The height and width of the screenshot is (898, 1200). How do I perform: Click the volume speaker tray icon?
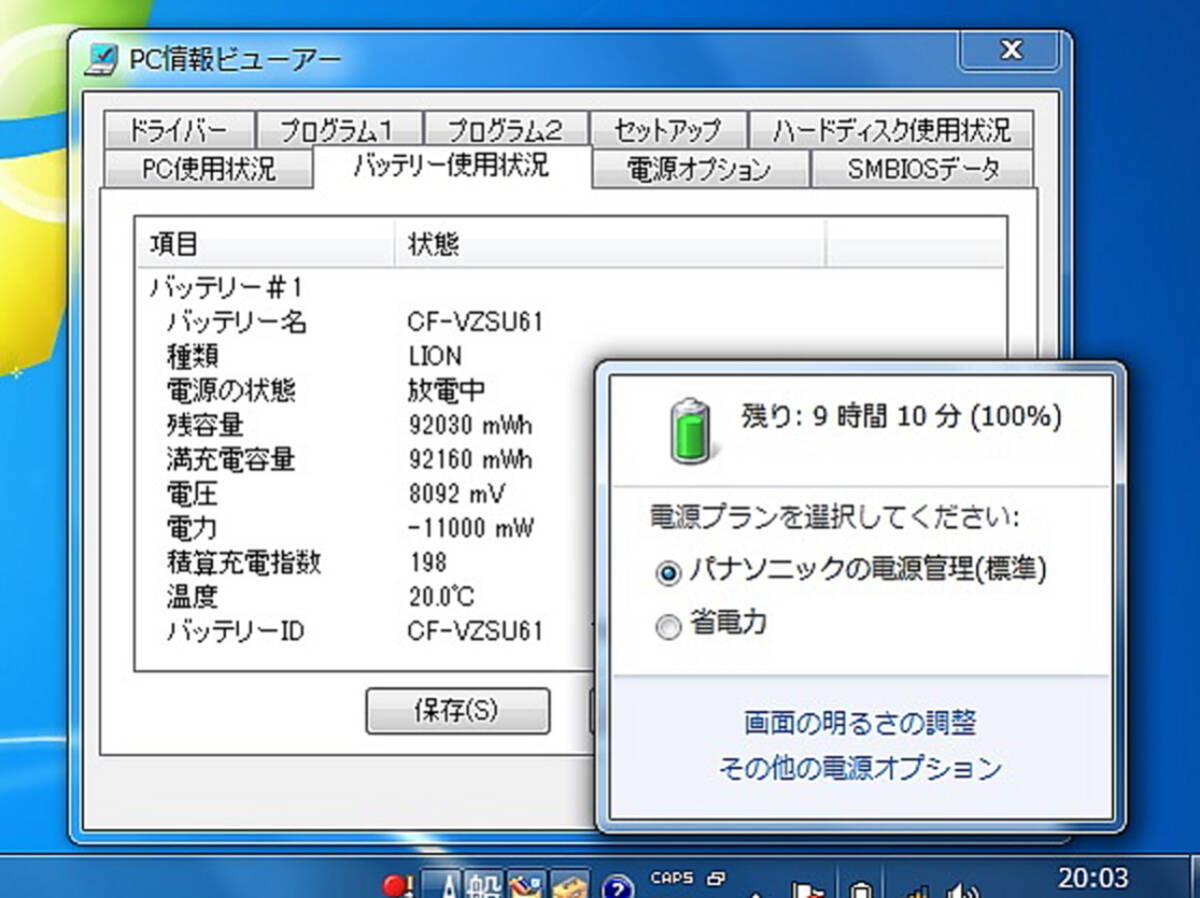coord(962,888)
